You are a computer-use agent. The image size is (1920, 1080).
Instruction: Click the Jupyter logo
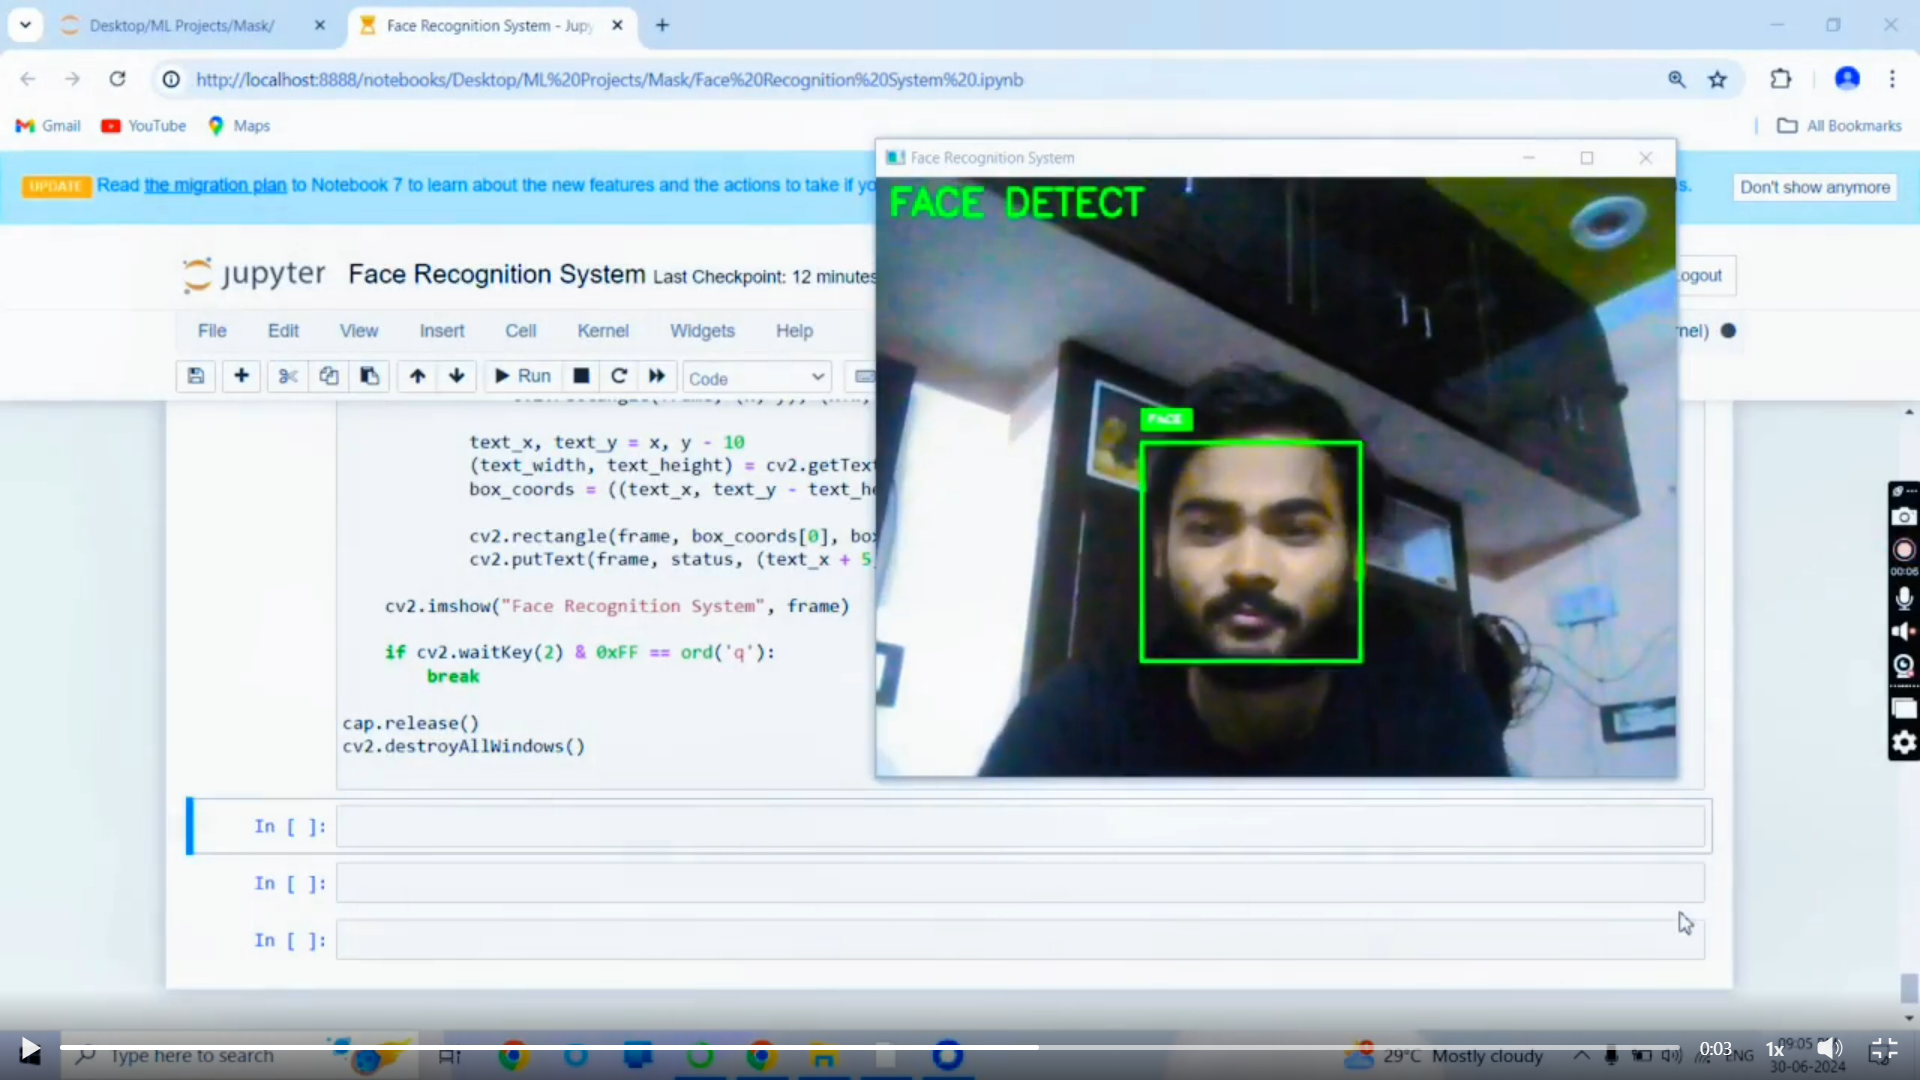point(254,274)
